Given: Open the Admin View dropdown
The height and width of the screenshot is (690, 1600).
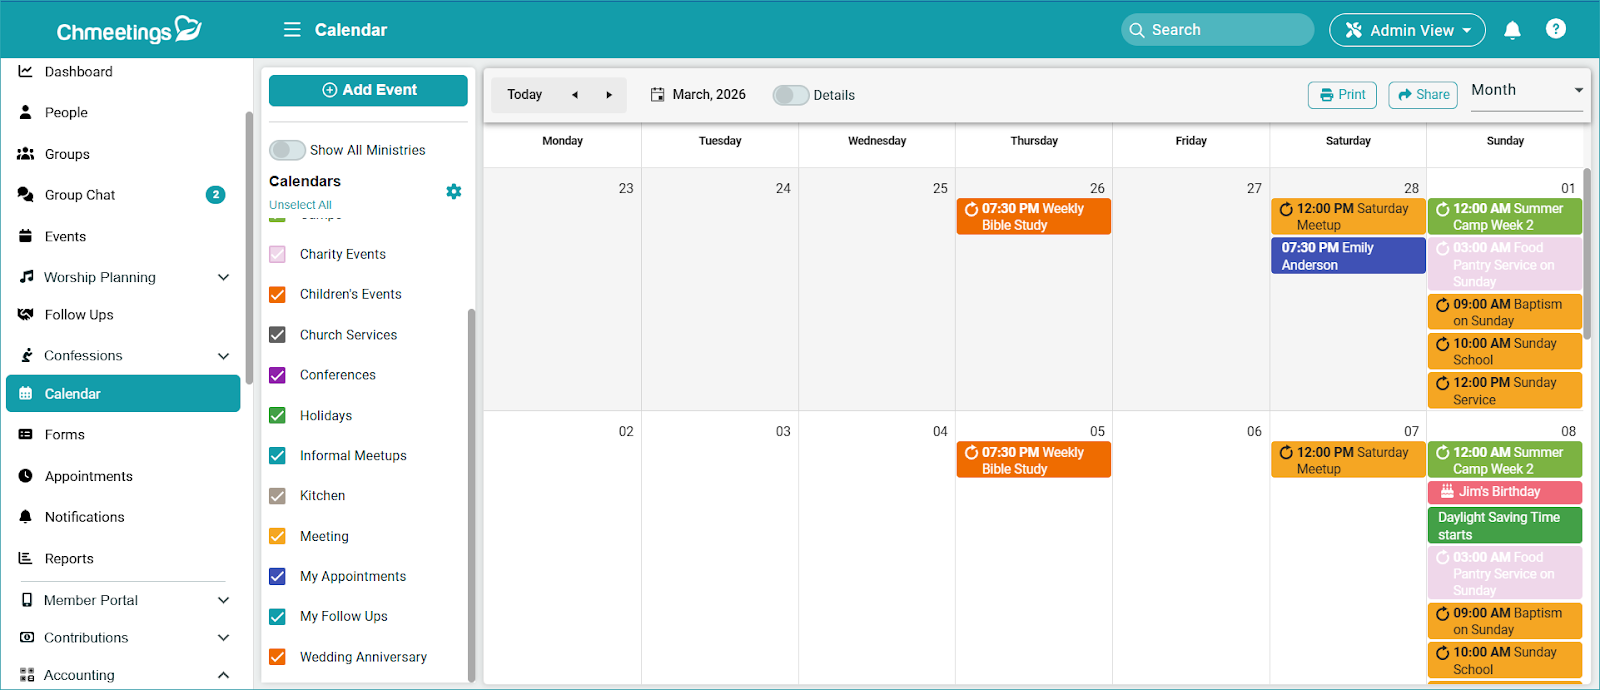Looking at the screenshot, I should (1406, 30).
